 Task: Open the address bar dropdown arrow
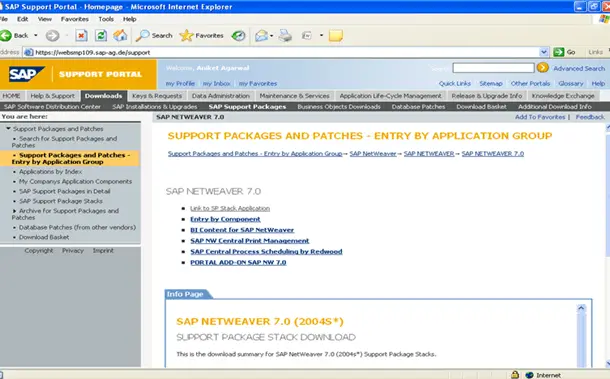click(x=544, y=52)
